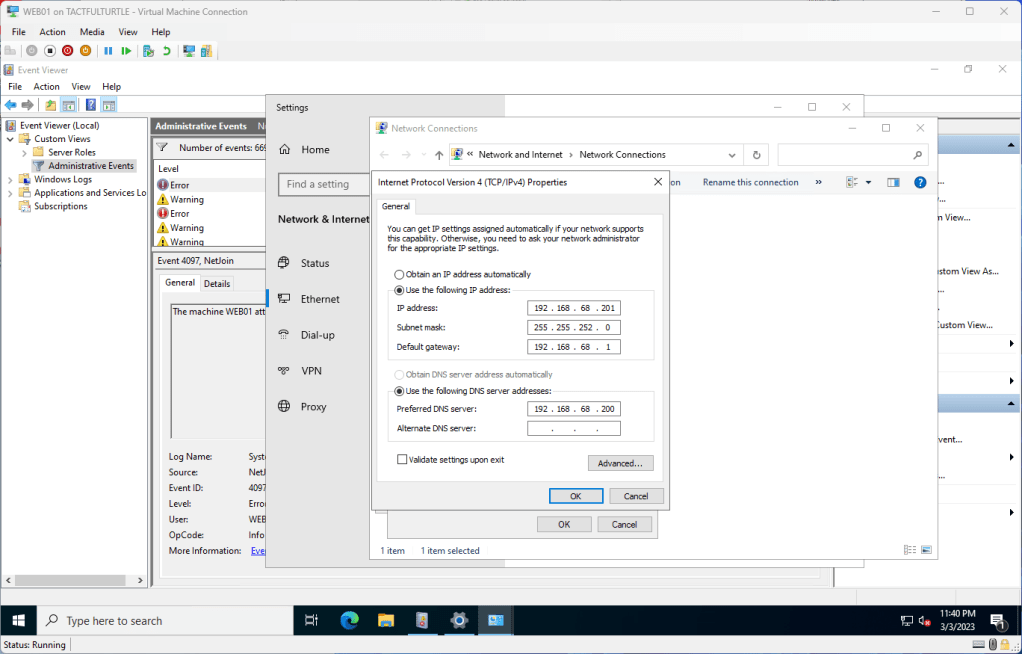Open the Media menu in VM window
Viewport: 1022px width, 654px height.
tap(92, 32)
